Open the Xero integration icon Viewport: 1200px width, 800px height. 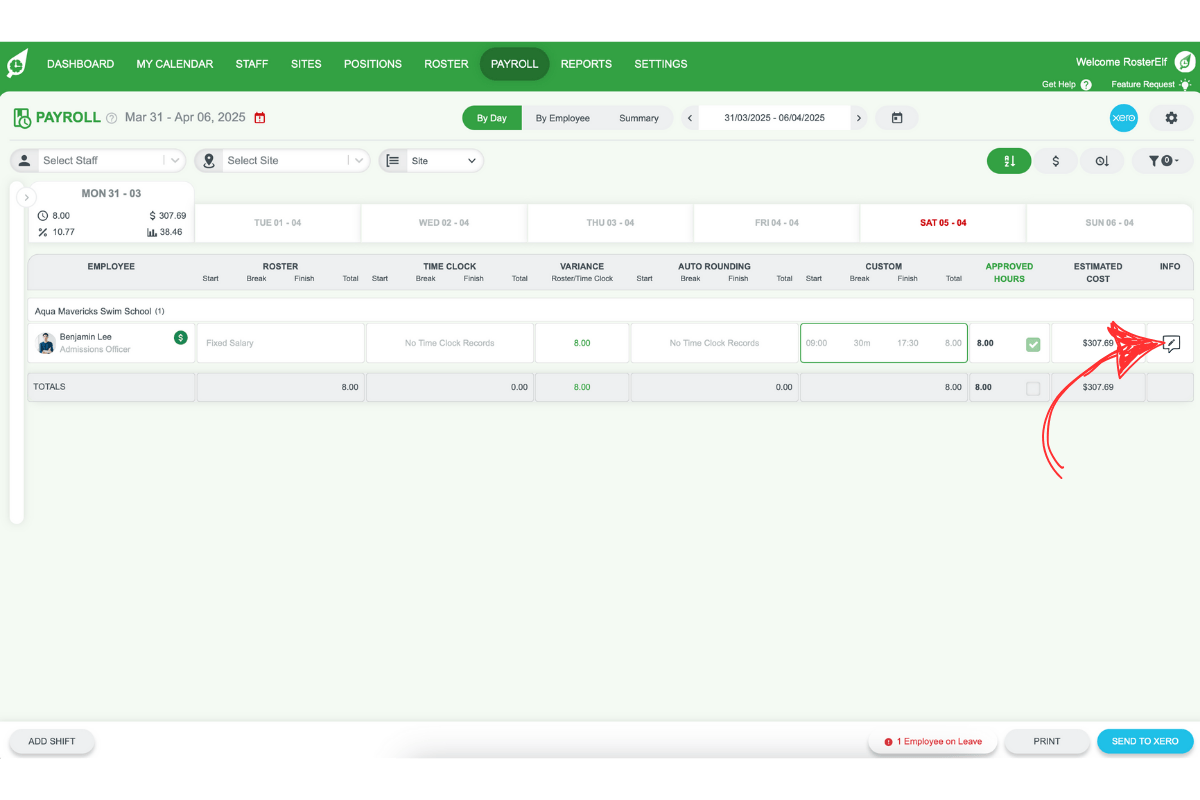coord(1123,117)
